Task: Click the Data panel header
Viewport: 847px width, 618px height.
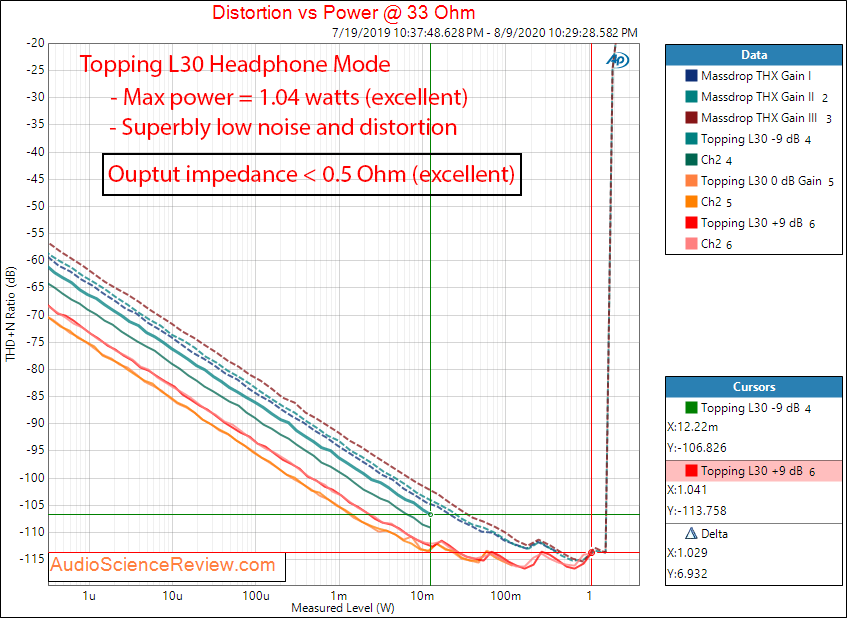Action: pyautogui.click(x=754, y=55)
